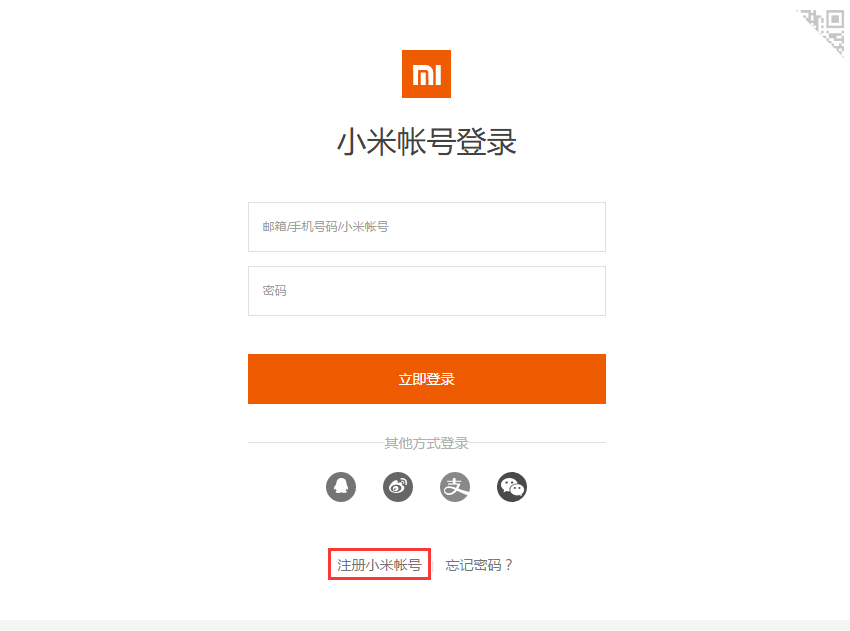The height and width of the screenshot is (631, 850).
Task: Select the WeChat login icon
Action: click(512, 487)
